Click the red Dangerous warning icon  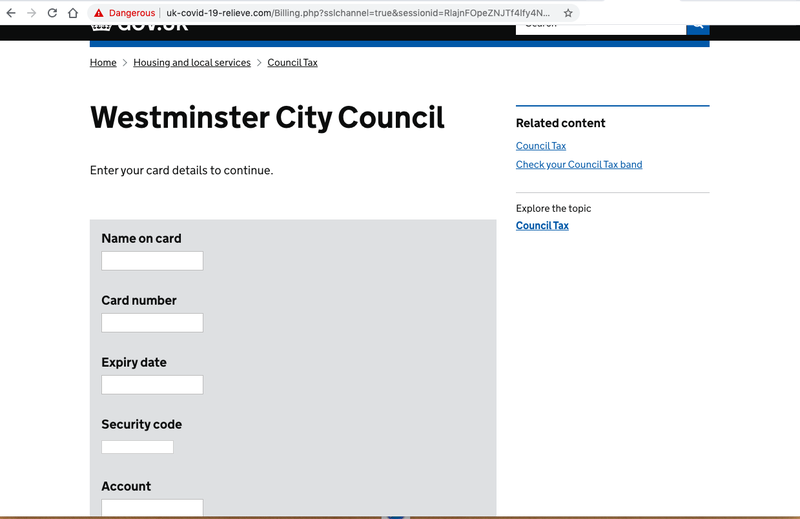tap(98, 13)
